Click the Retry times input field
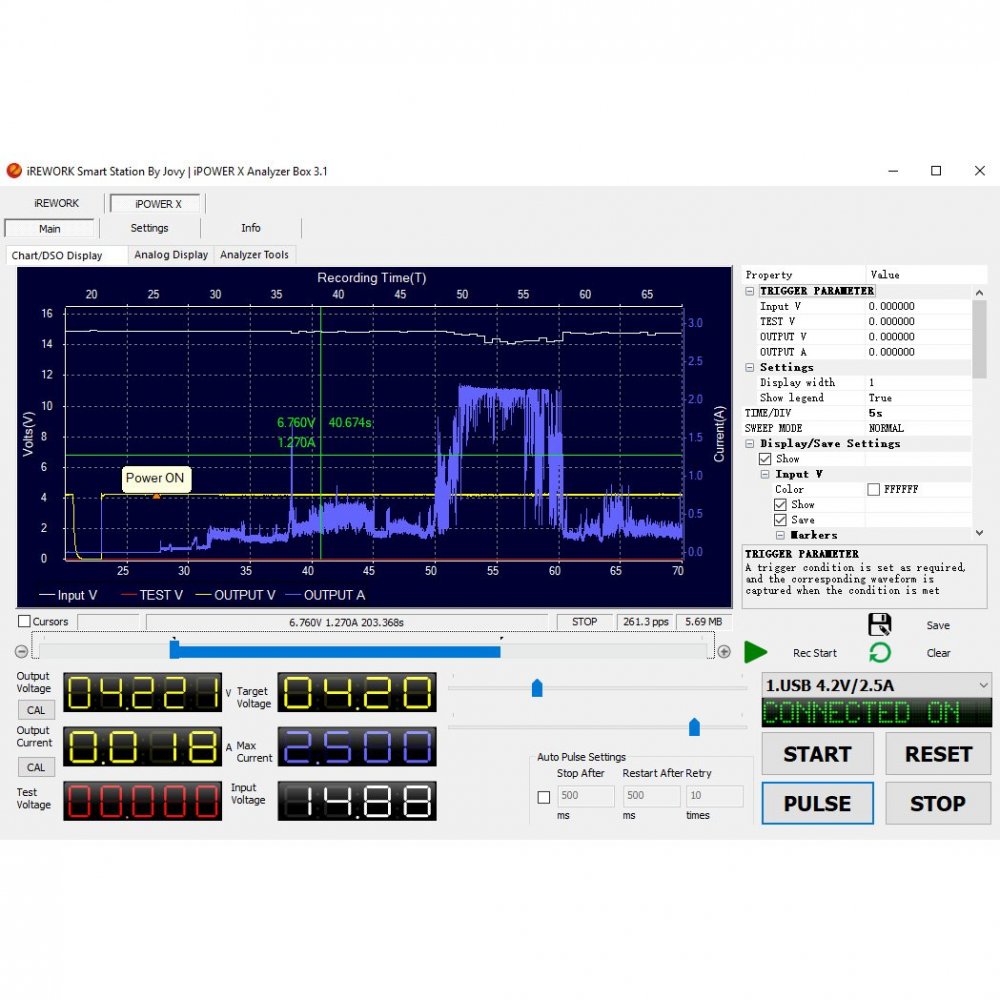 [x=714, y=795]
